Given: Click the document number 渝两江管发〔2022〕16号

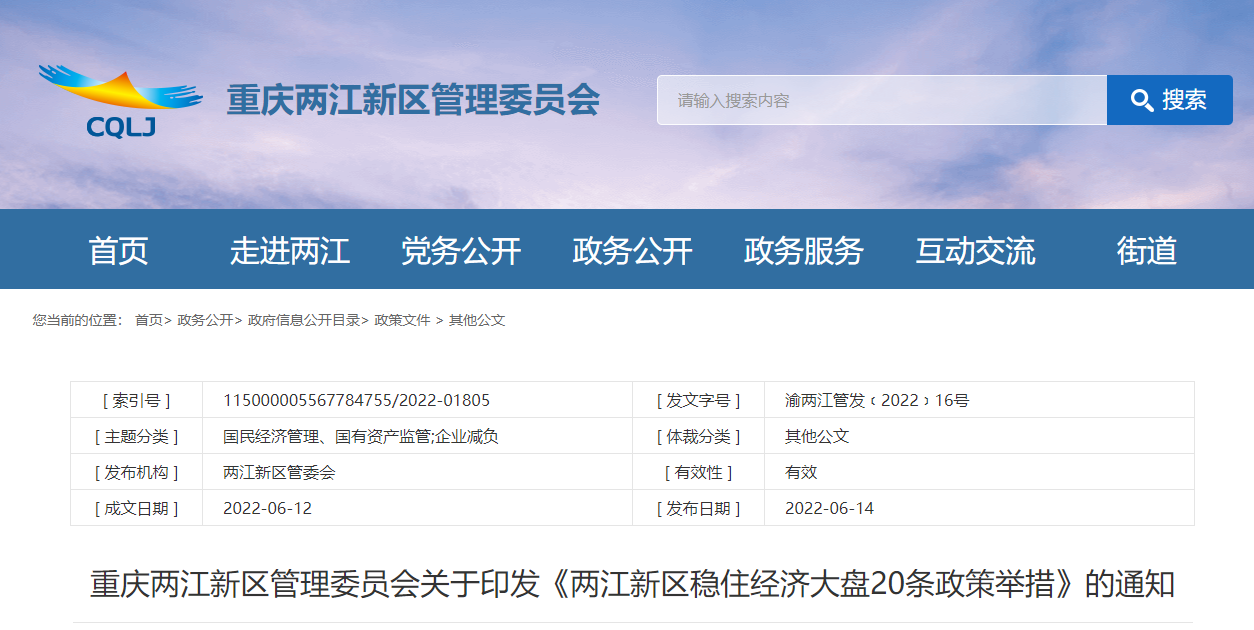Looking at the screenshot, I should point(877,400).
